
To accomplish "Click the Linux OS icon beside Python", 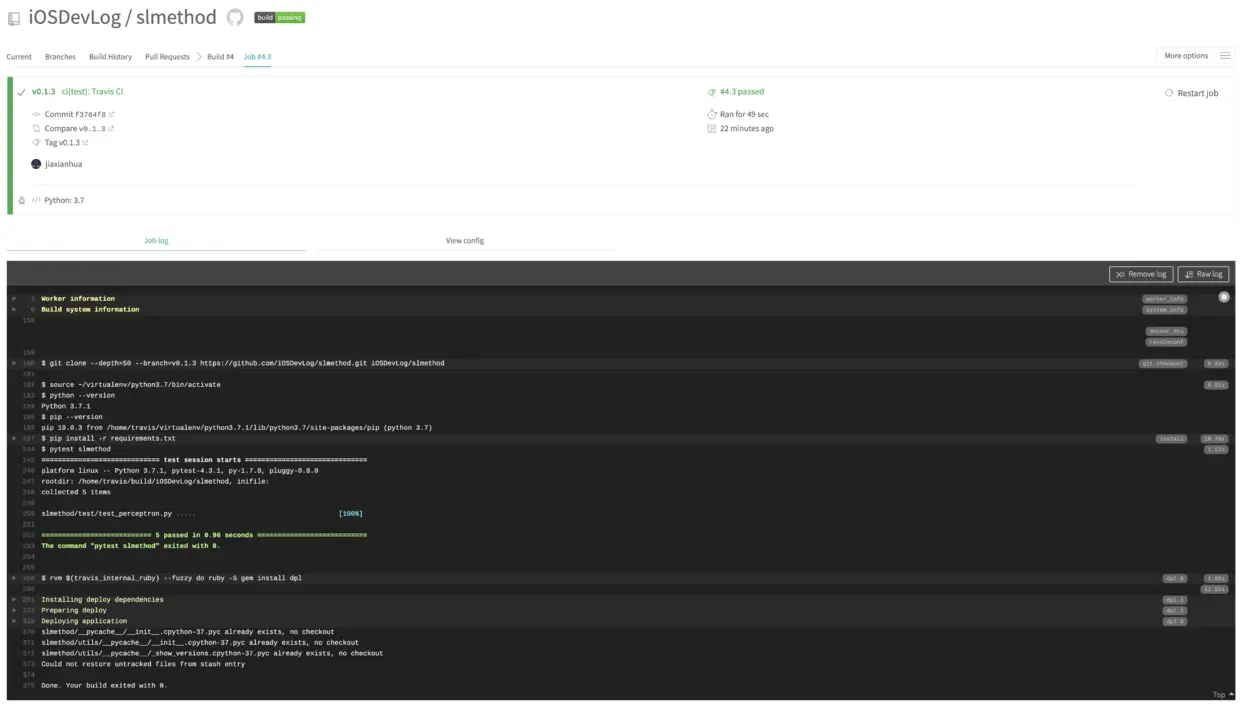I will [22, 200].
